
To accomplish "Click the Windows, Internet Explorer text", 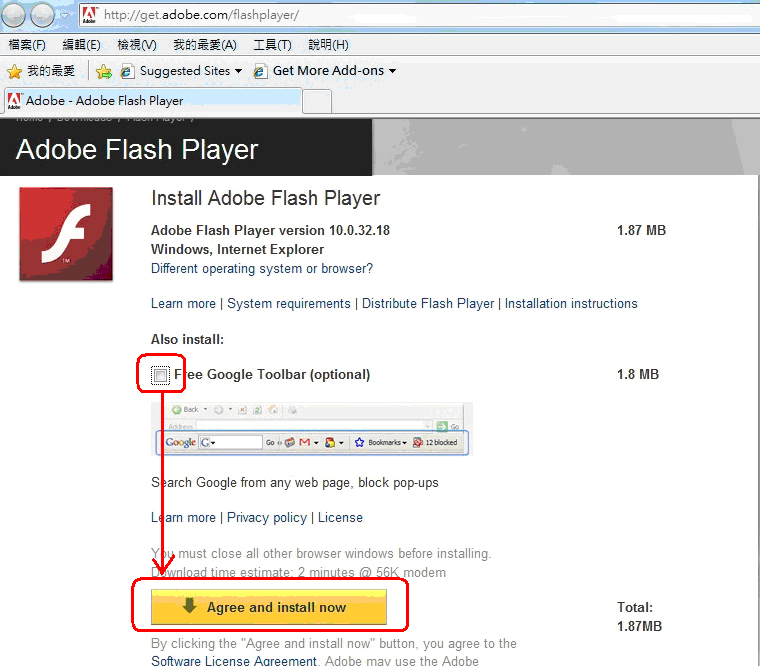I will [238, 249].
